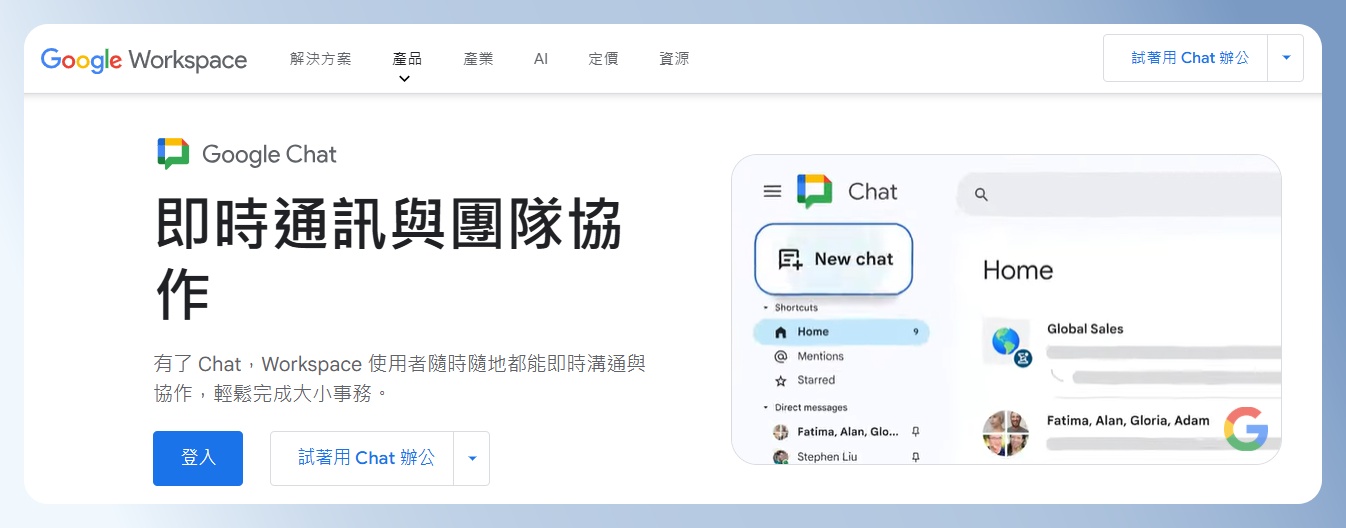Click pin icon beside Stephen Liu

point(915,457)
